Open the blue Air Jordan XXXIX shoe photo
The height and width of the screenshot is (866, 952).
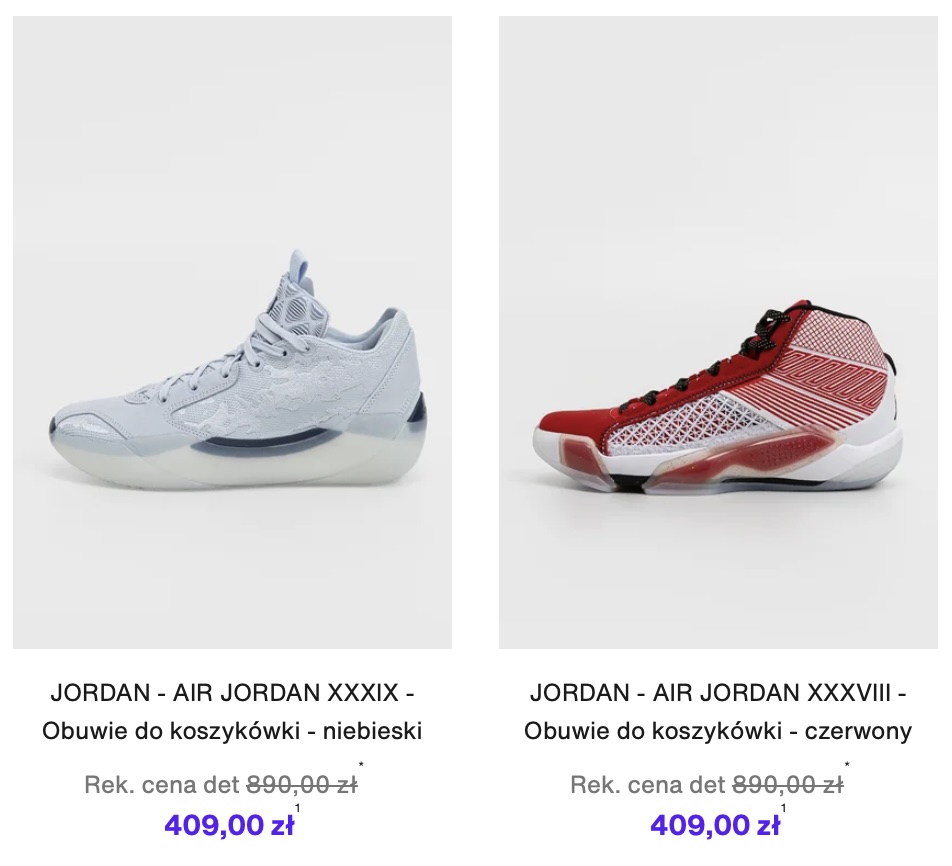pos(233,332)
